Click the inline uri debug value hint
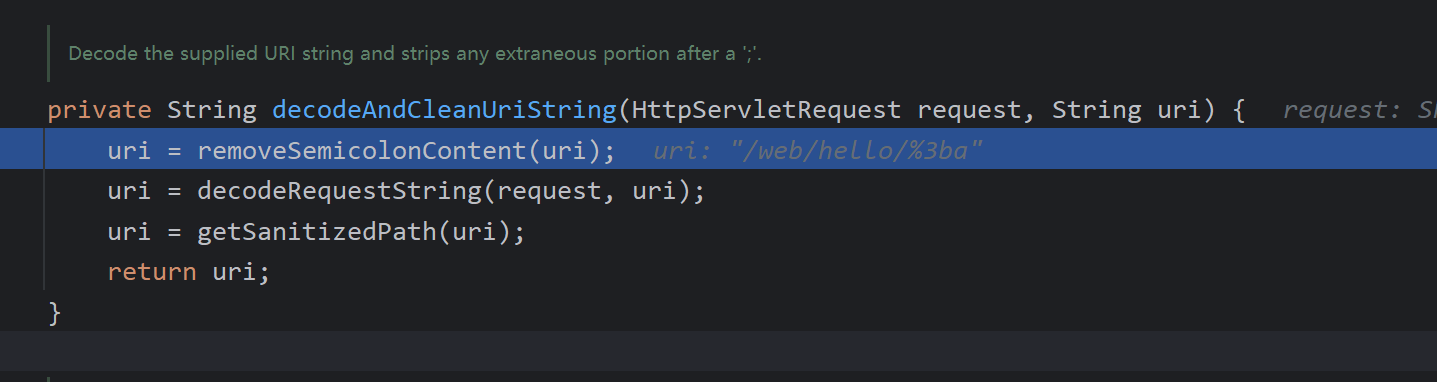The height and width of the screenshot is (382, 1437). 818,151
